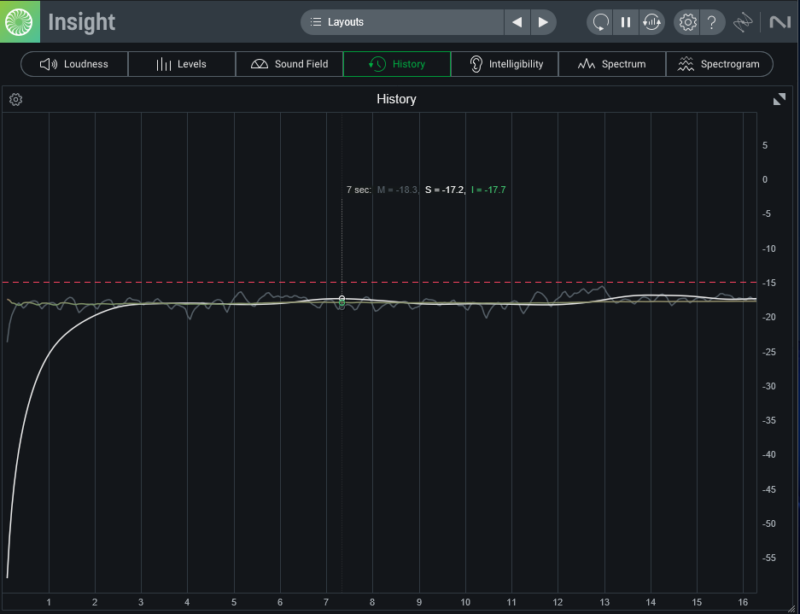Go to the previous layout arrow
800x614 pixels.
tap(517, 22)
